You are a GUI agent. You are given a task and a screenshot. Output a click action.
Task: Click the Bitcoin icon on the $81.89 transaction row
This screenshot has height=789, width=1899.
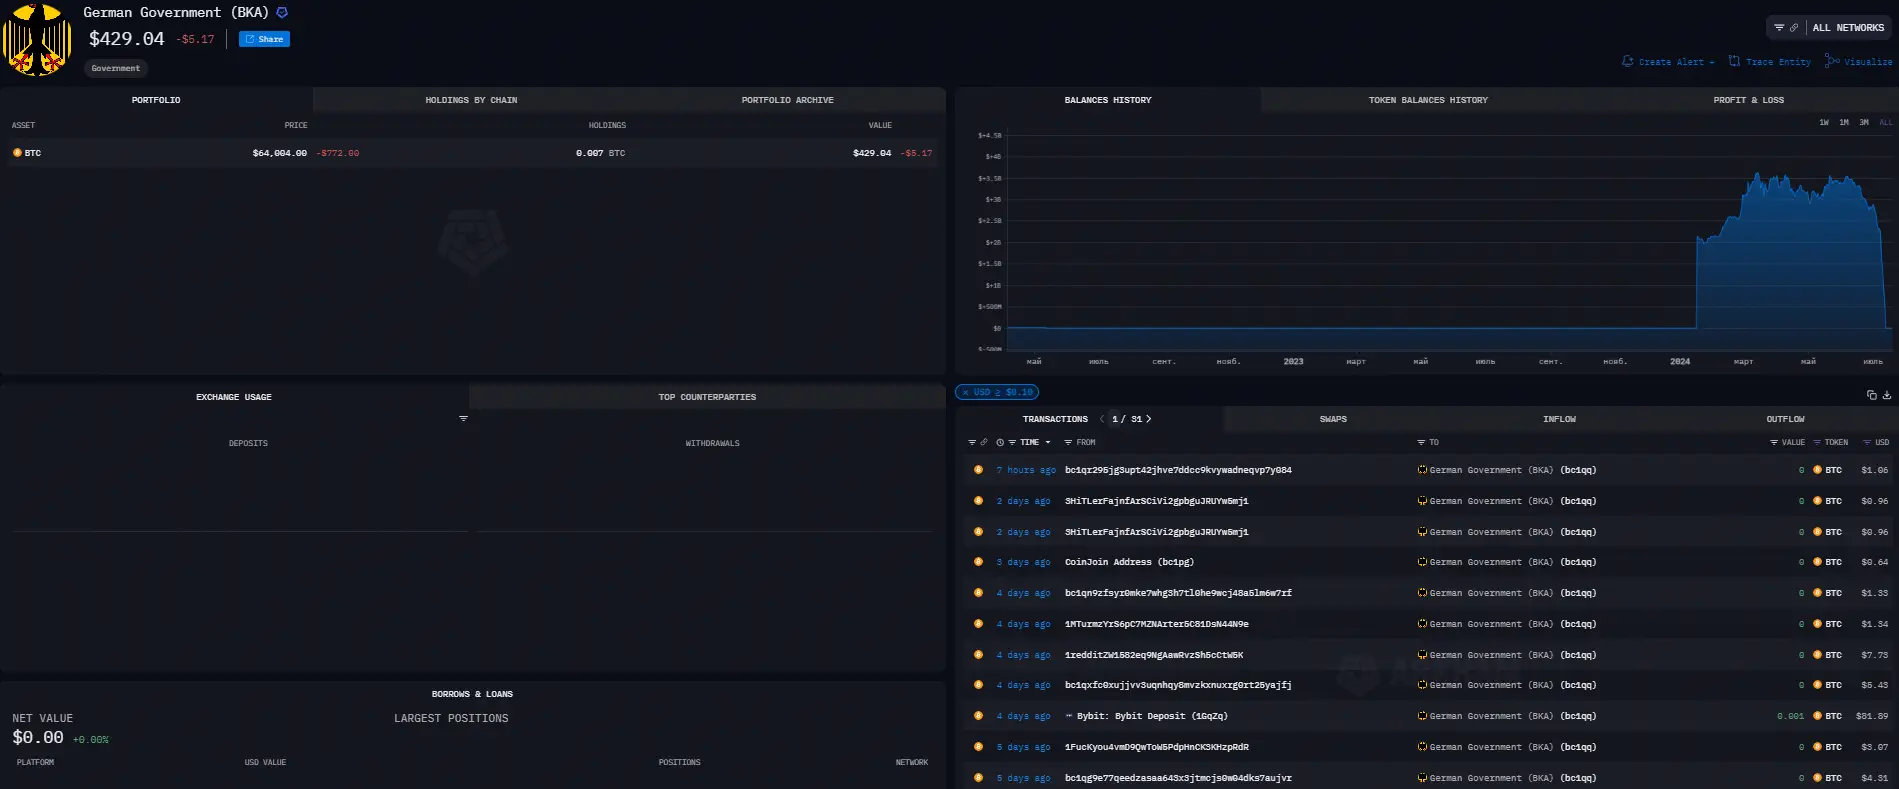[978, 716]
